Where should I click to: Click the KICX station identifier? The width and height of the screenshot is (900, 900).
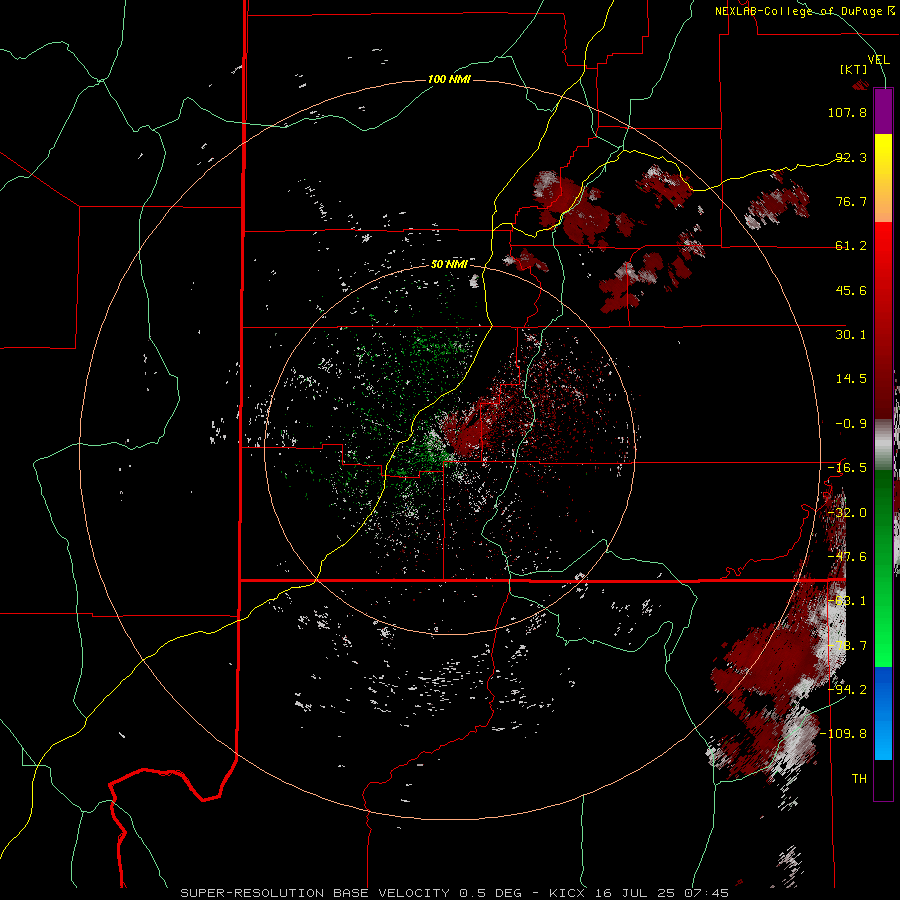[x=567, y=893]
